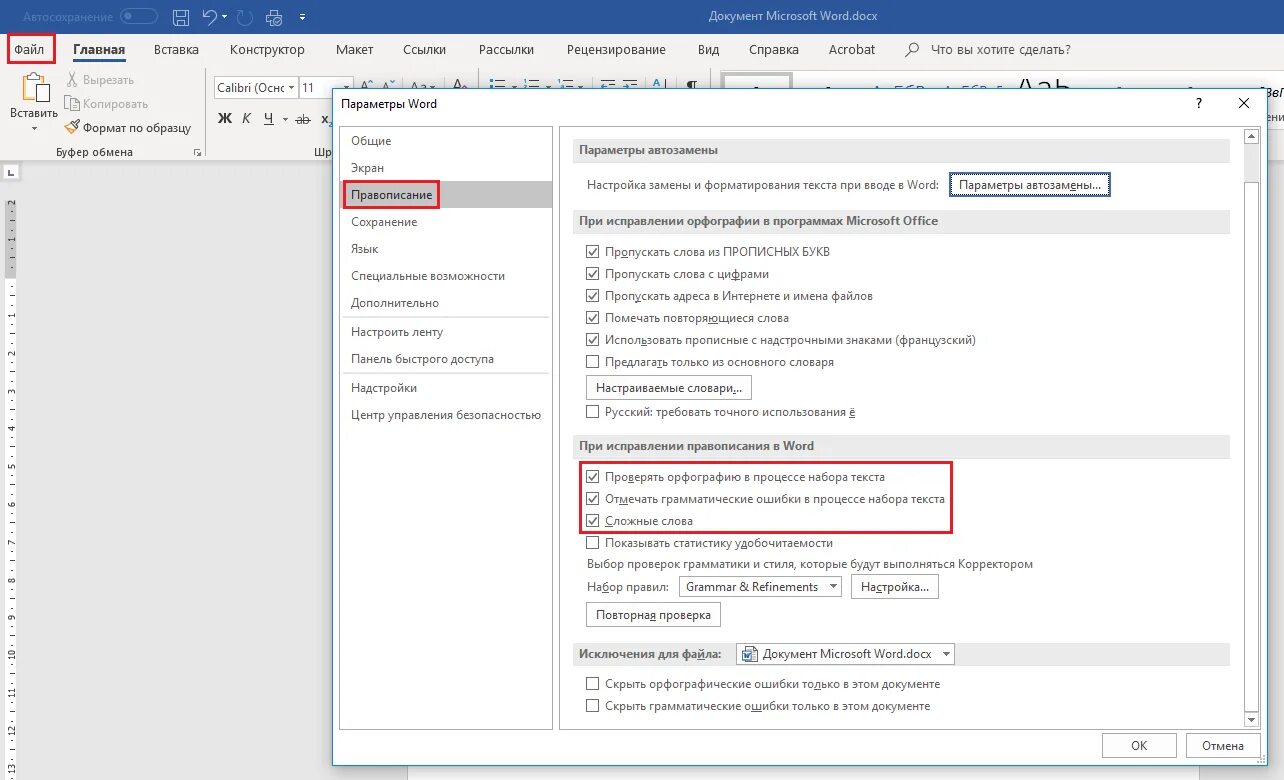Expand the Вставить paste options arrow

33,129
